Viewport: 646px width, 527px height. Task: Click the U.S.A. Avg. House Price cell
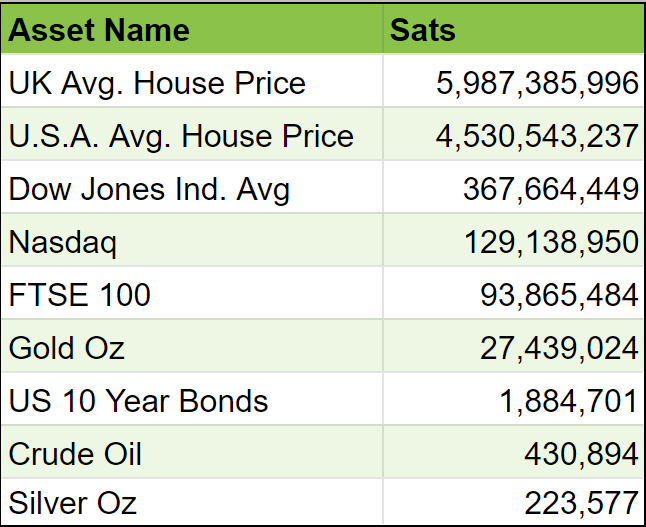pos(181,136)
